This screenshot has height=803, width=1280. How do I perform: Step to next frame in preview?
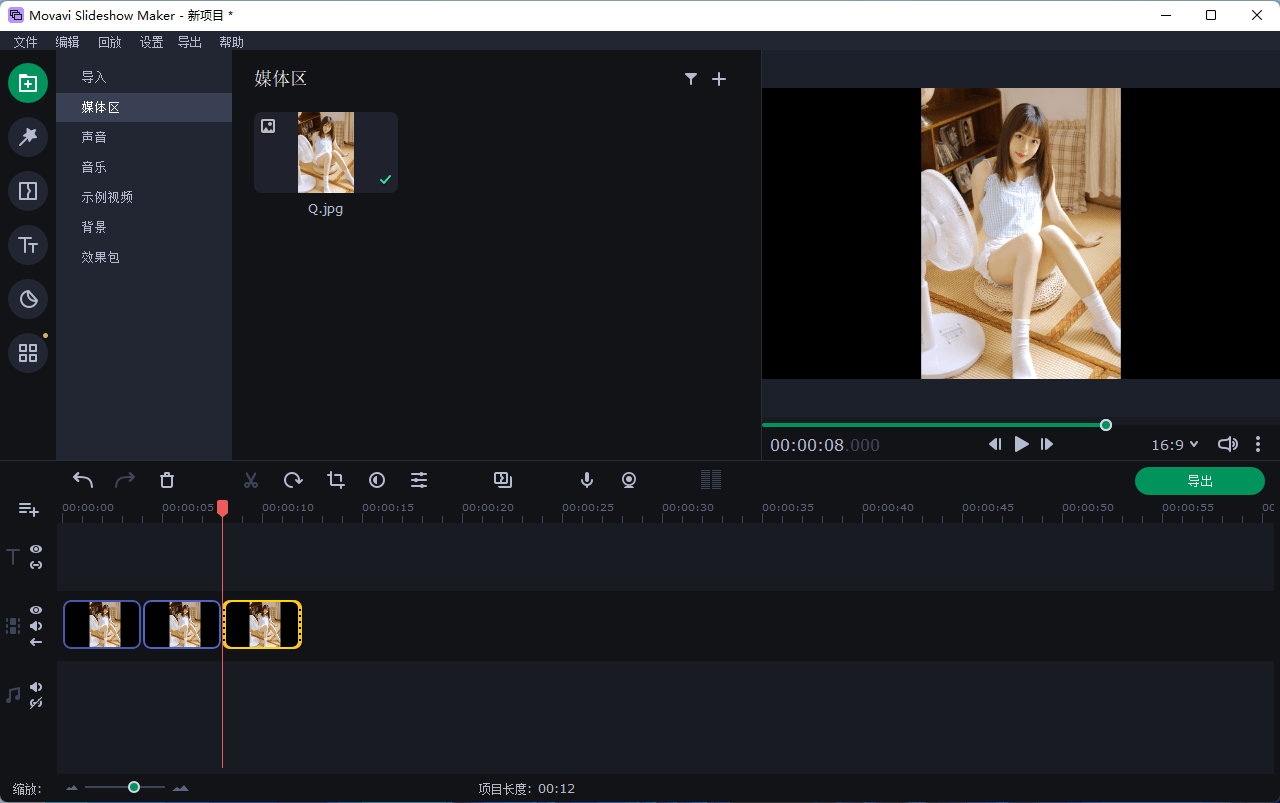1047,444
